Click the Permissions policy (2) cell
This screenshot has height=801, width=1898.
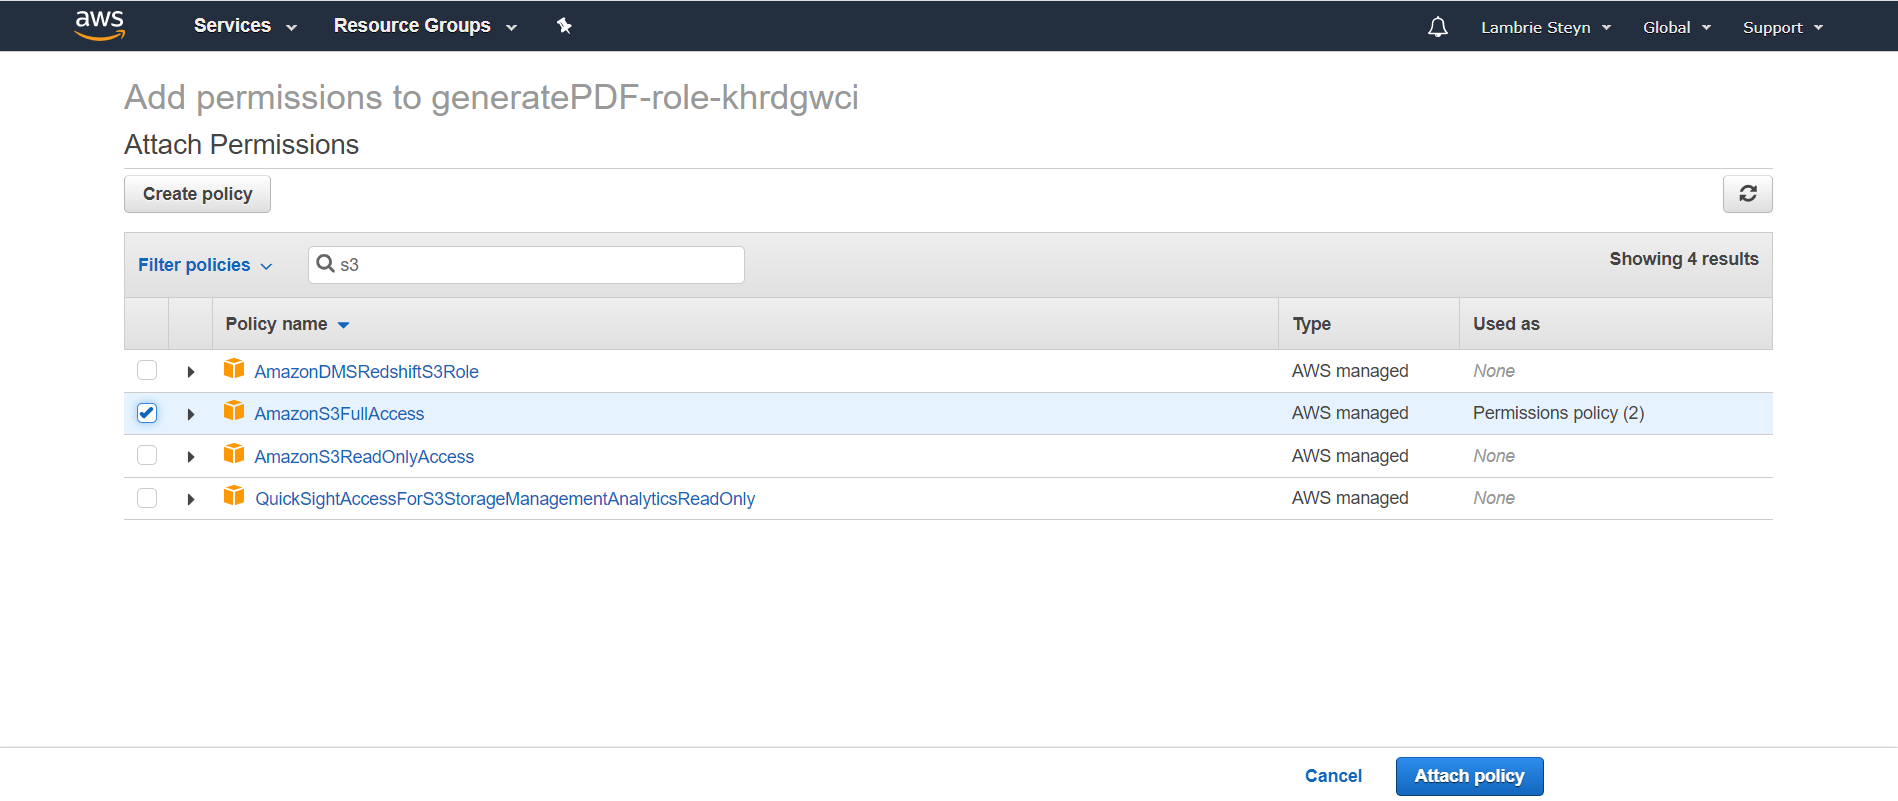1558,413
